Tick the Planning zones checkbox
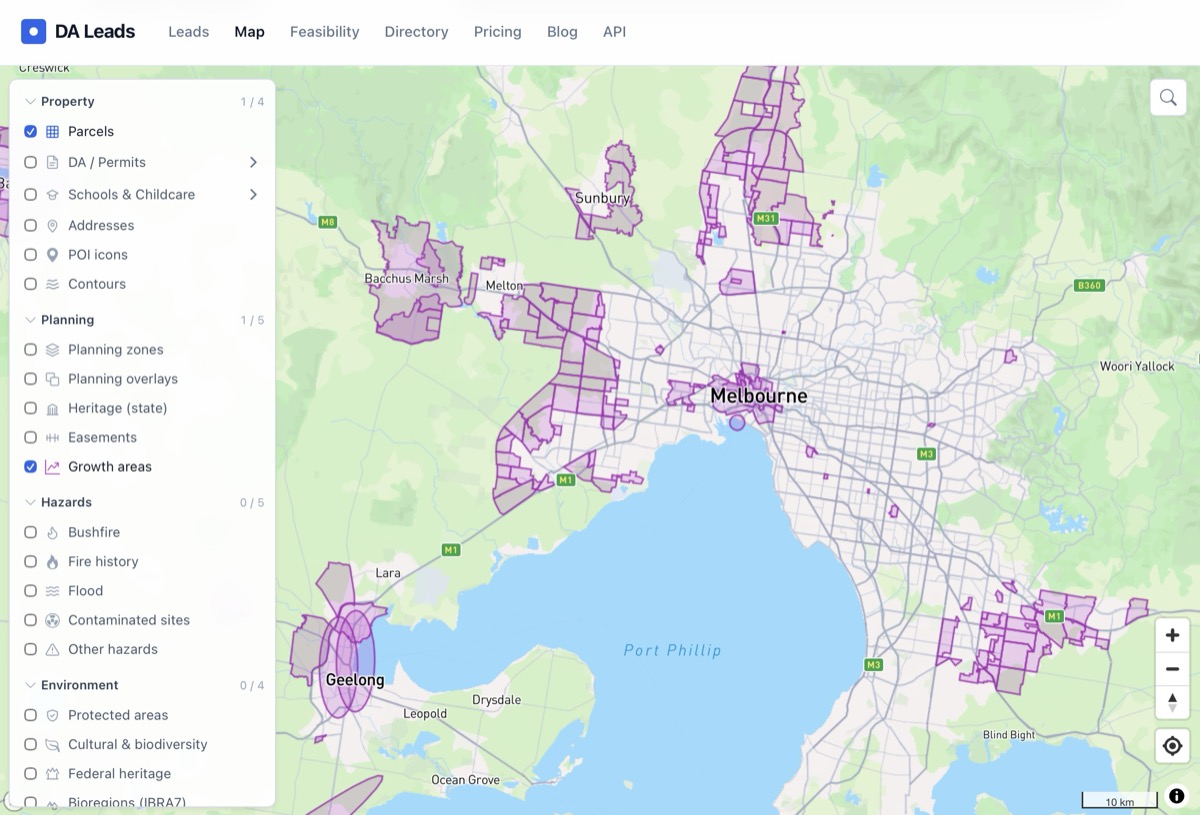This screenshot has width=1200, height=815. click(31, 350)
